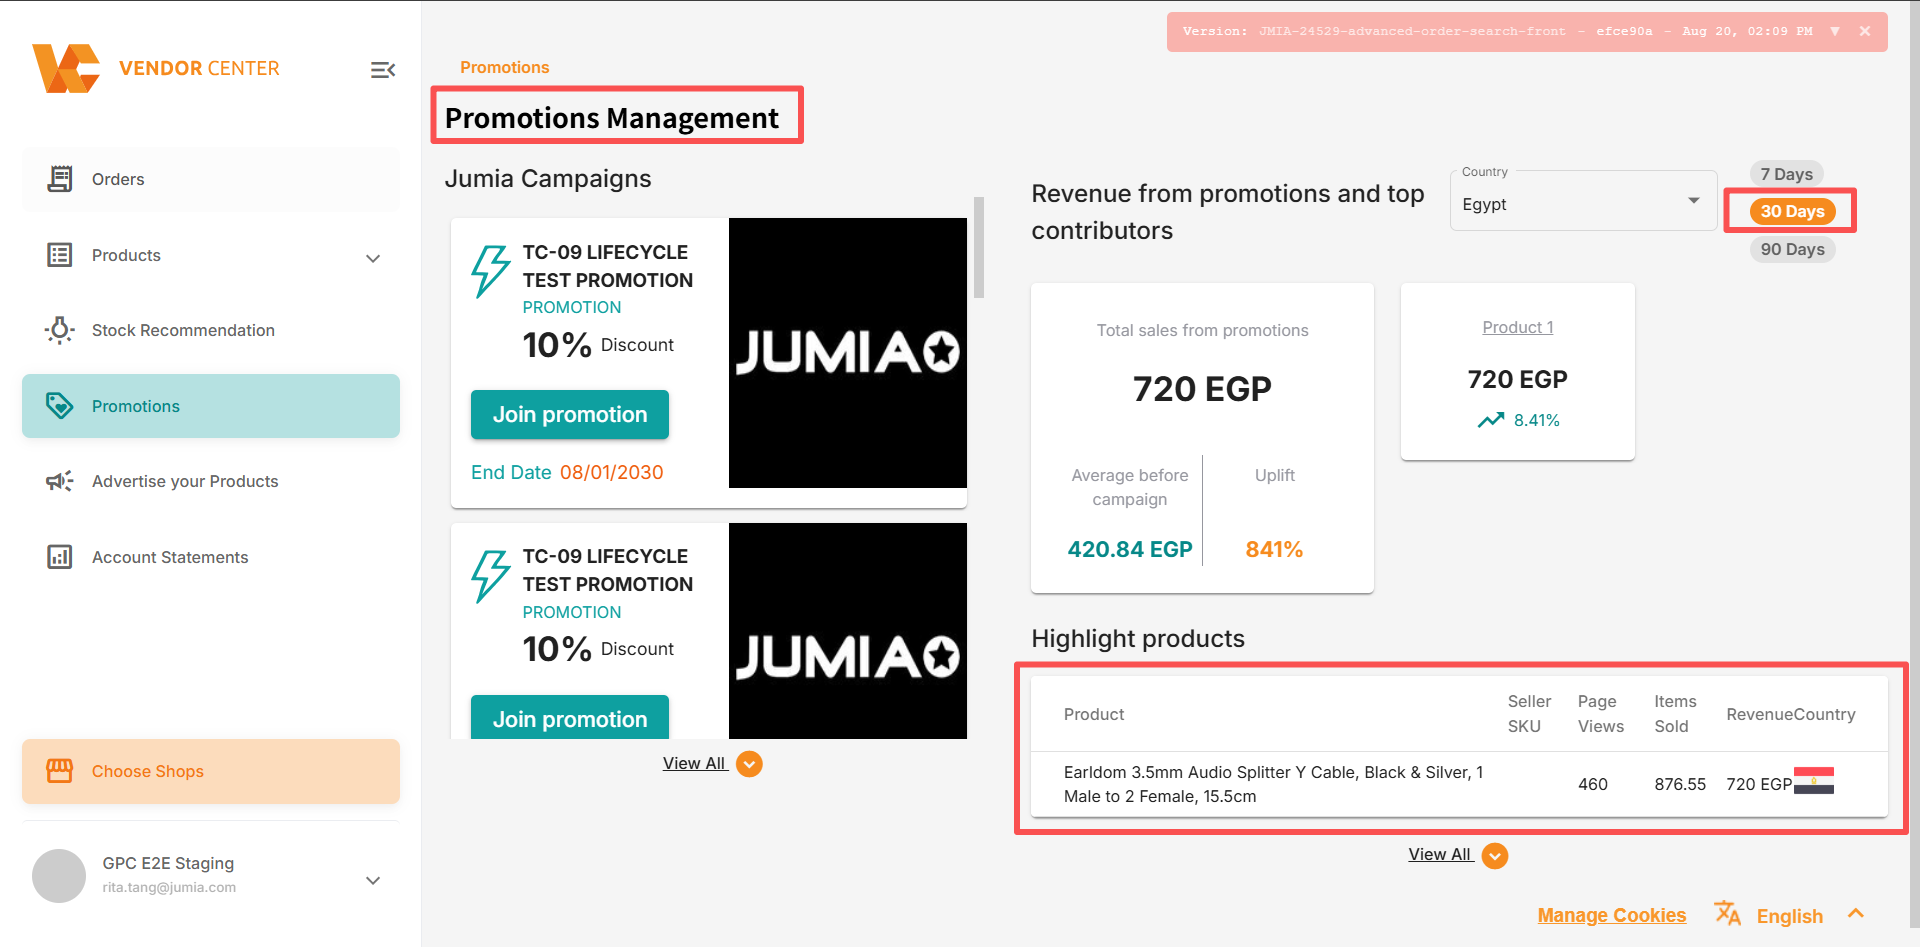This screenshot has height=947, width=1920.
Task: Close the version banner with X
Action: click(x=1865, y=31)
